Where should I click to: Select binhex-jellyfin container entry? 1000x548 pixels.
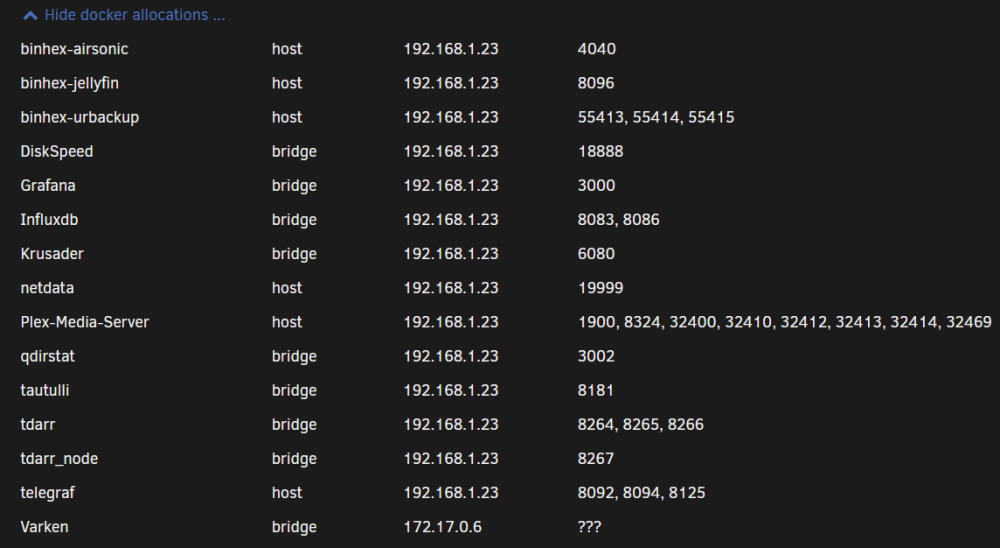coord(70,84)
